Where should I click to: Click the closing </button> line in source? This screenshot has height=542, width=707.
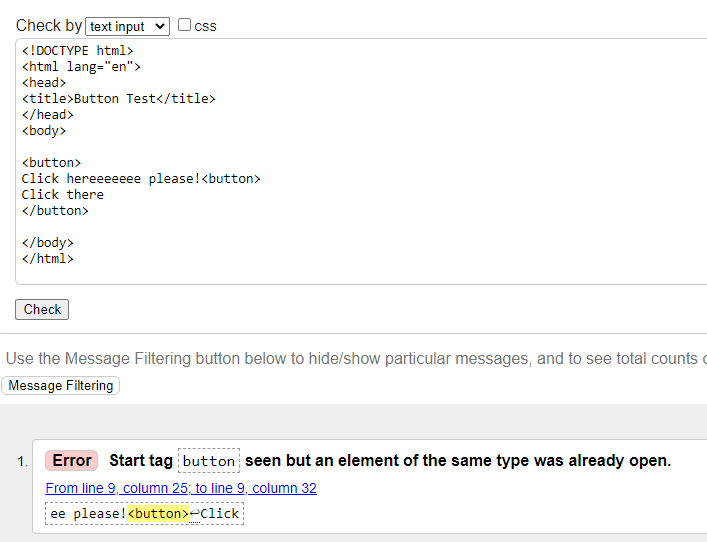[55, 211]
